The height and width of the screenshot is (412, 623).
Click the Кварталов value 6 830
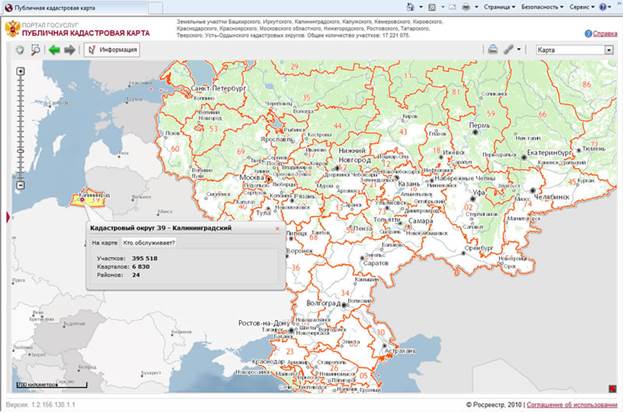coord(141,267)
